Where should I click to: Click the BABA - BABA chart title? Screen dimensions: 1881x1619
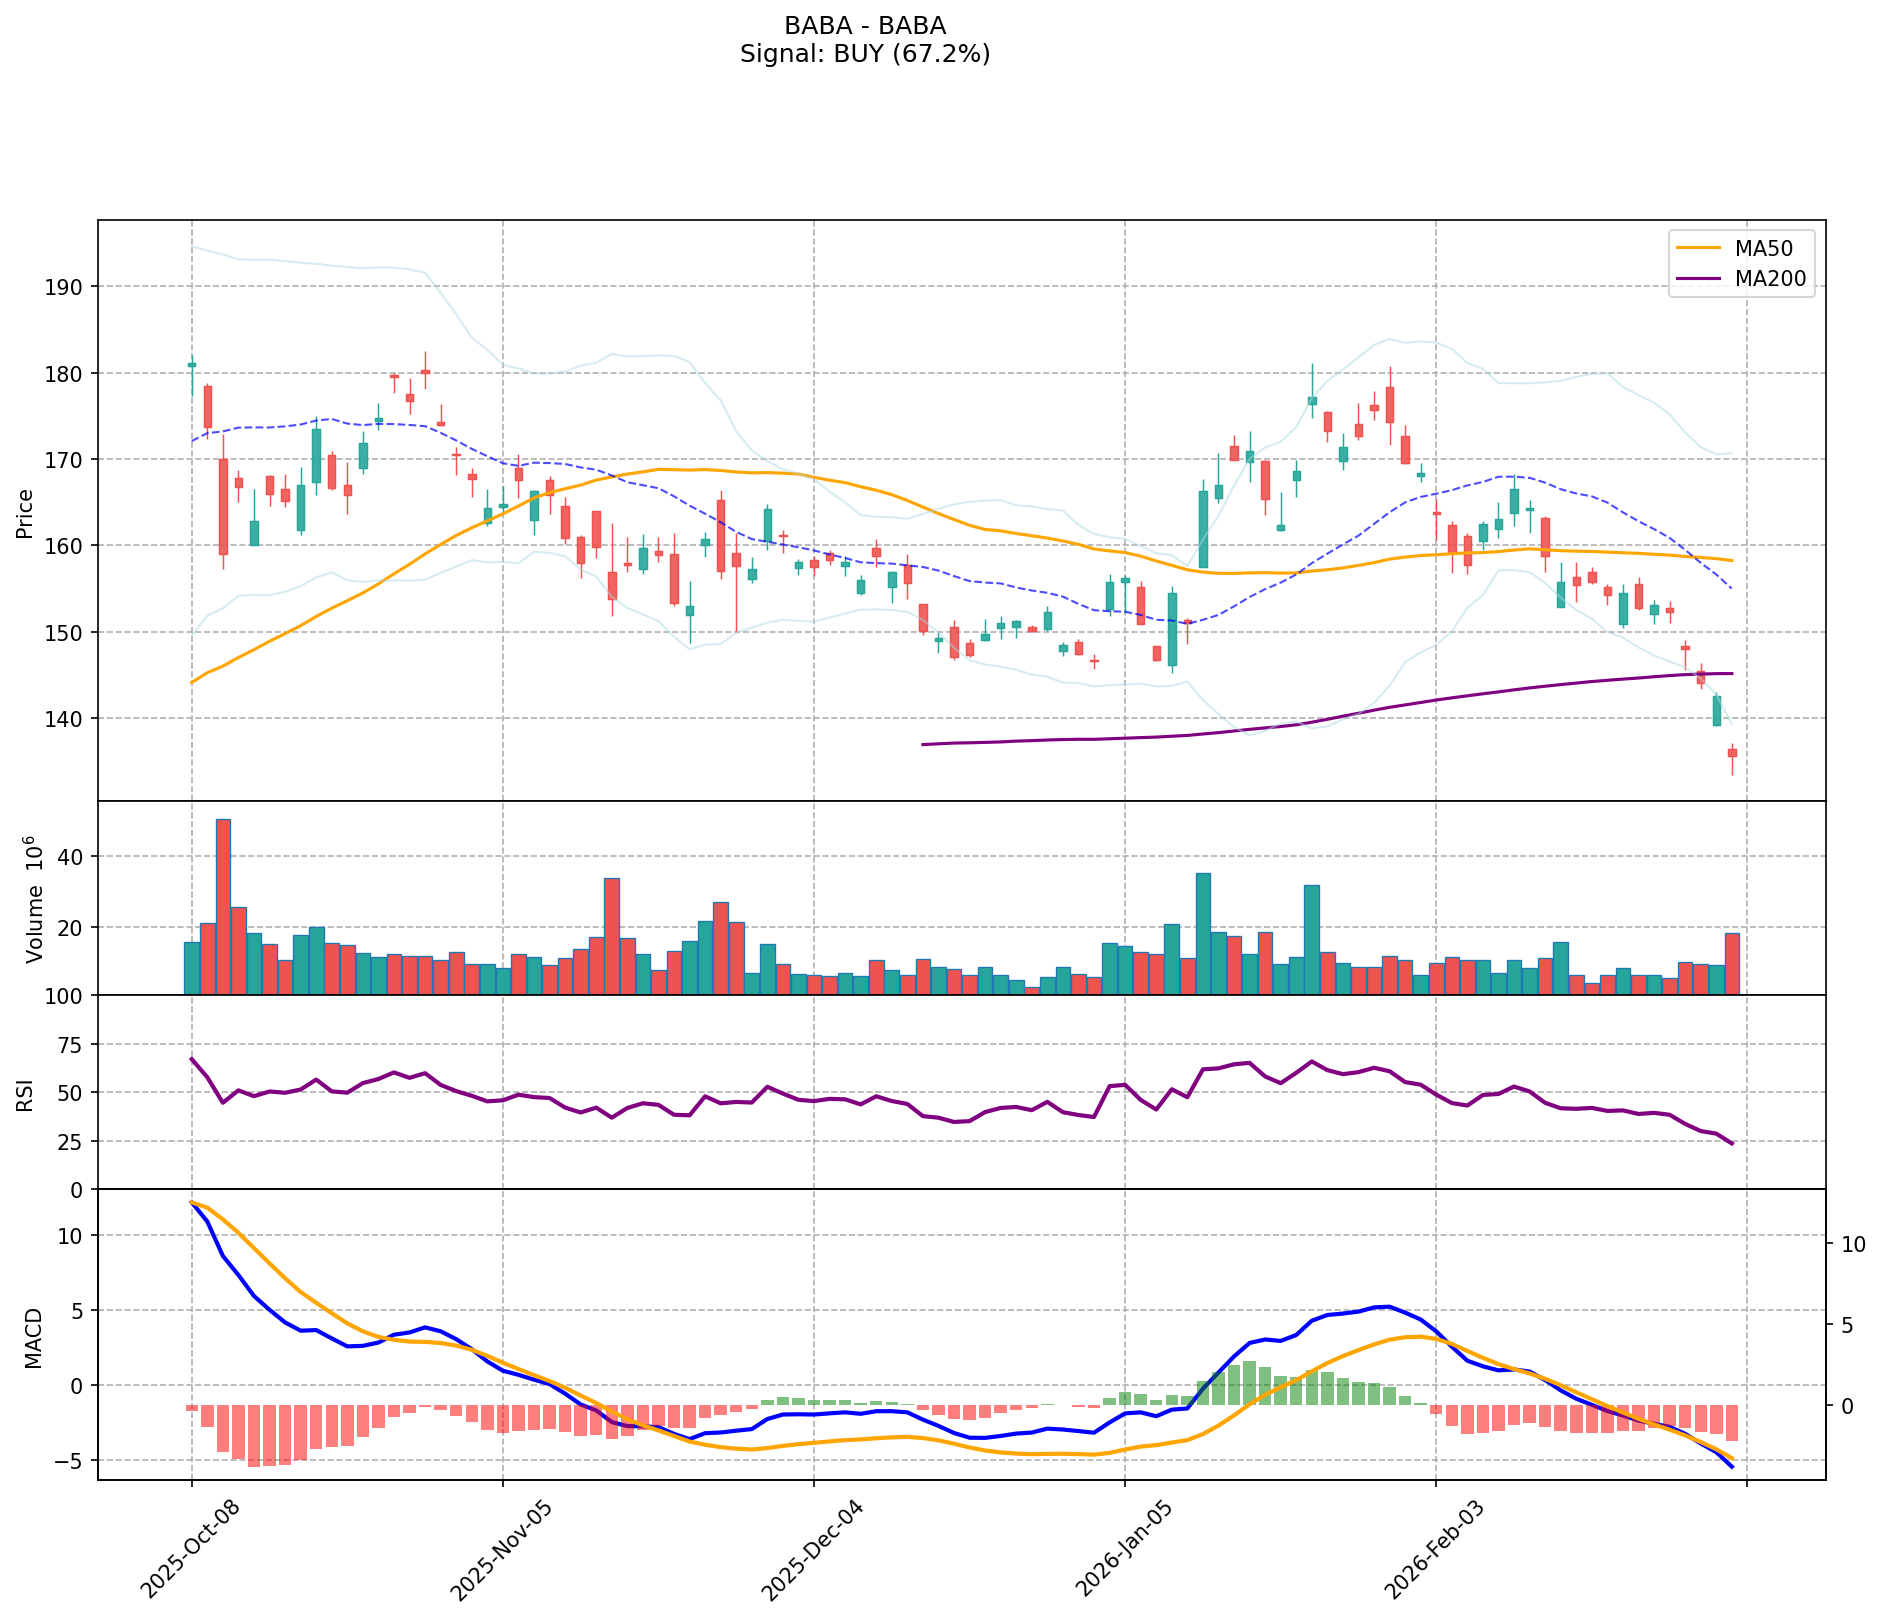pos(864,26)
